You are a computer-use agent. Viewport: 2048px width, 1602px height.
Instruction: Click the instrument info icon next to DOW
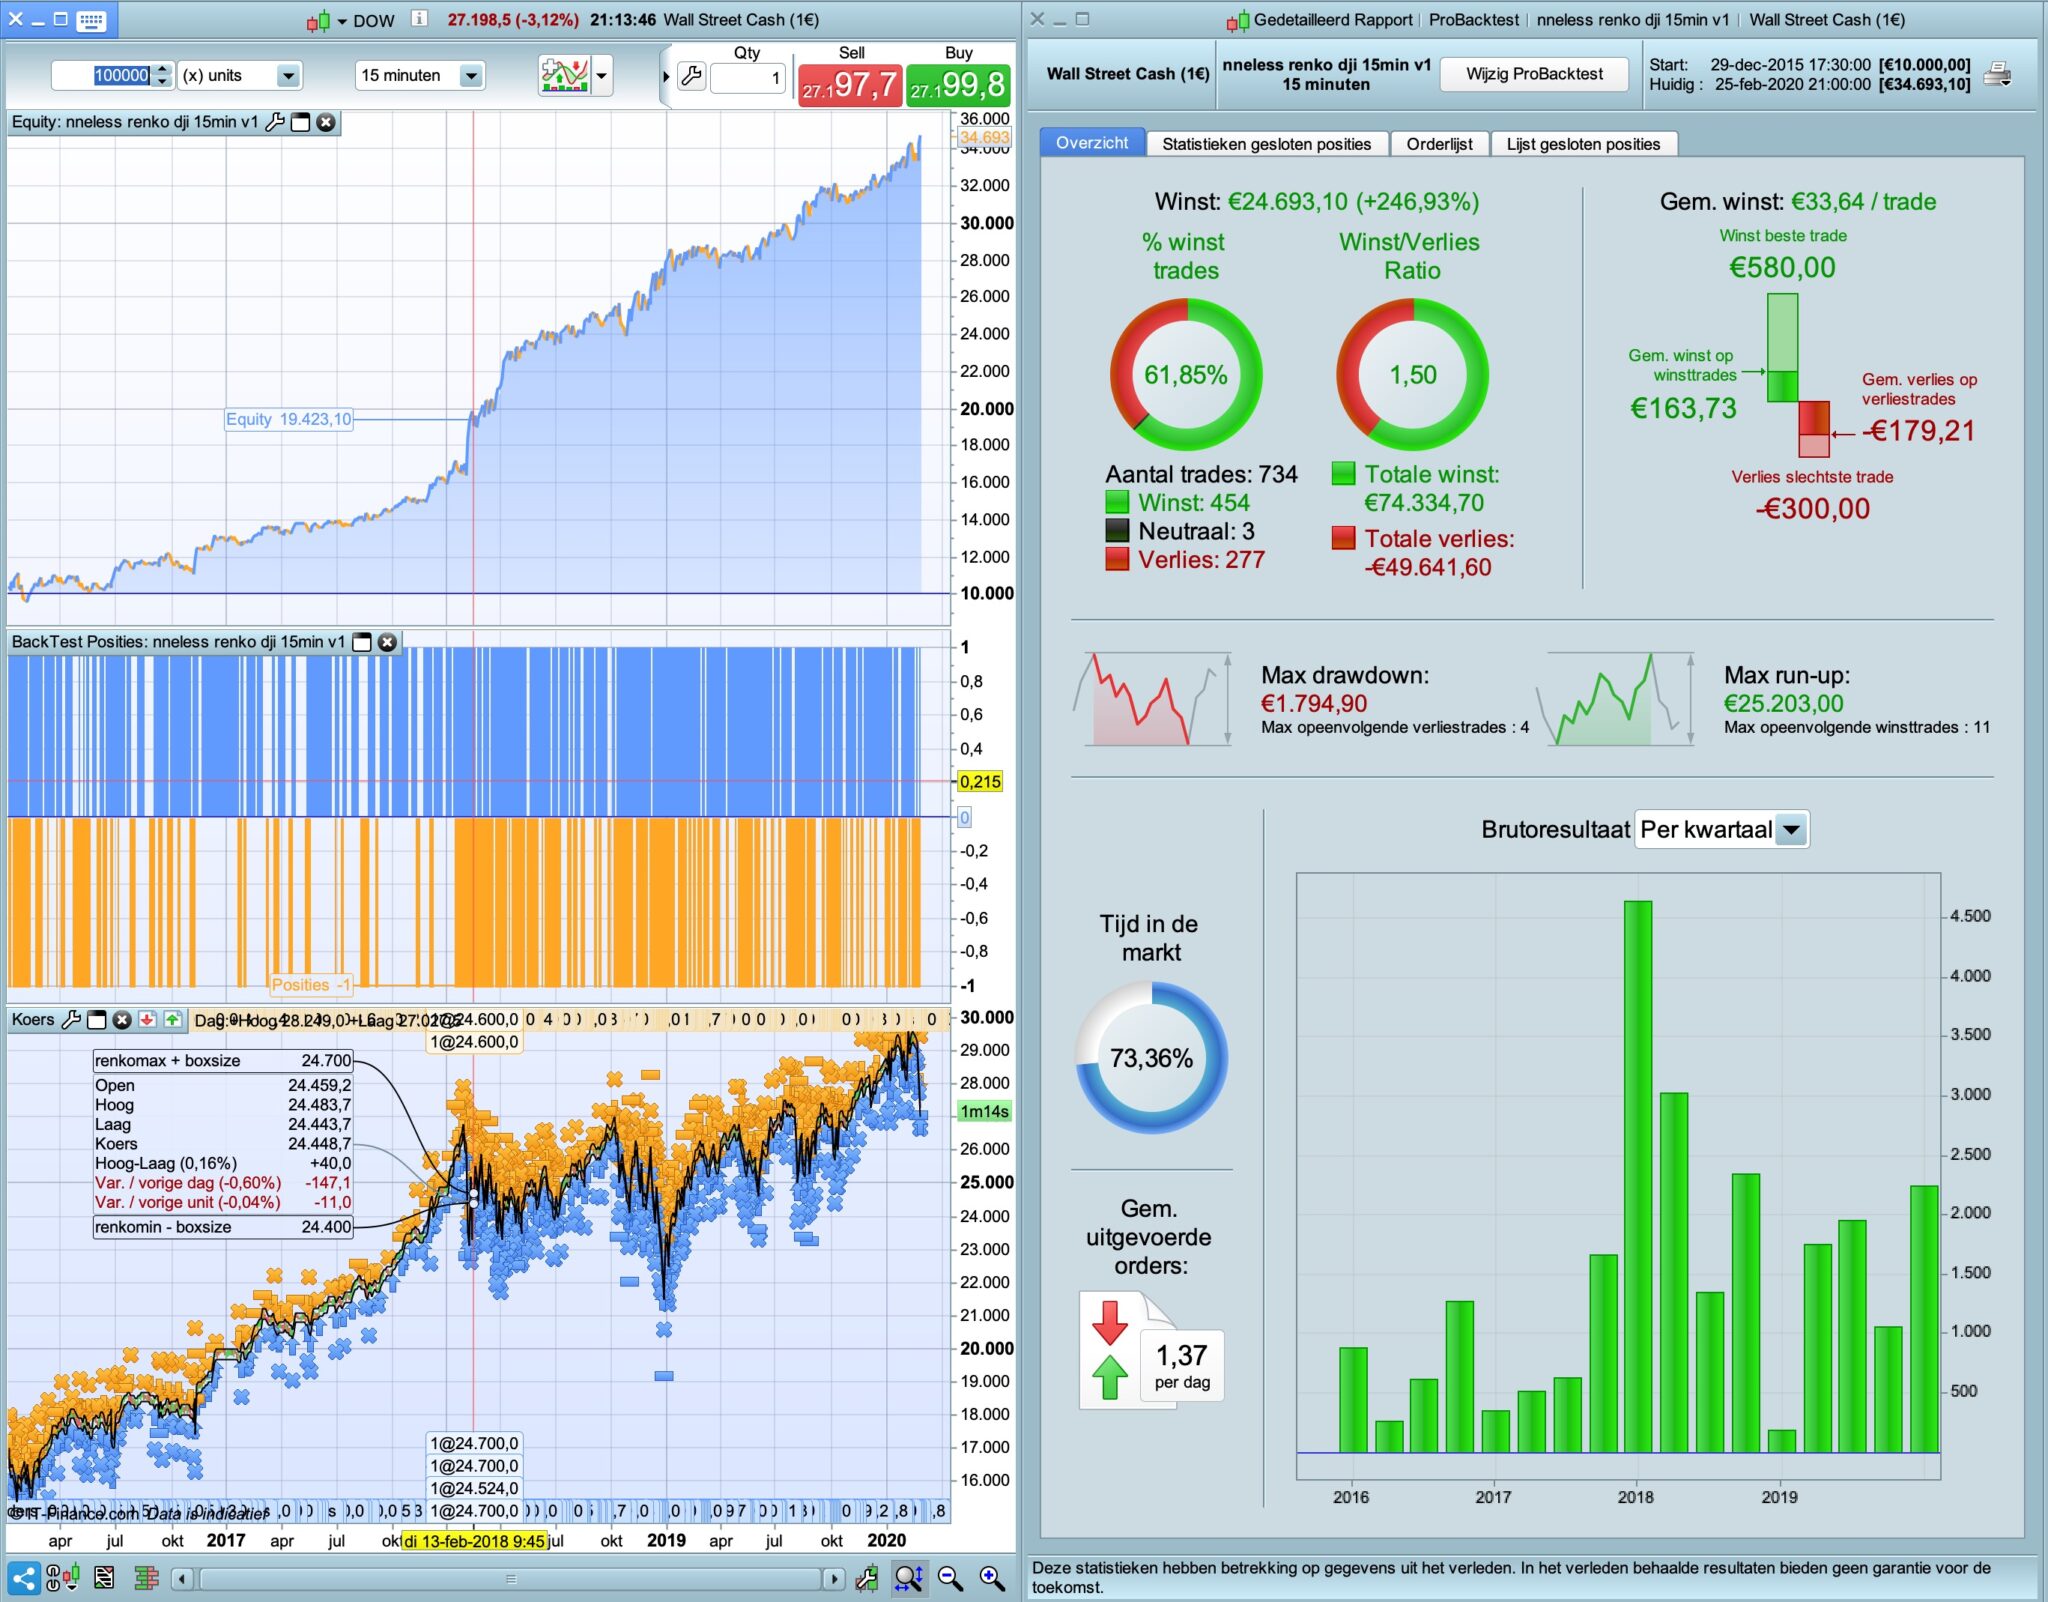pos(420,19)
